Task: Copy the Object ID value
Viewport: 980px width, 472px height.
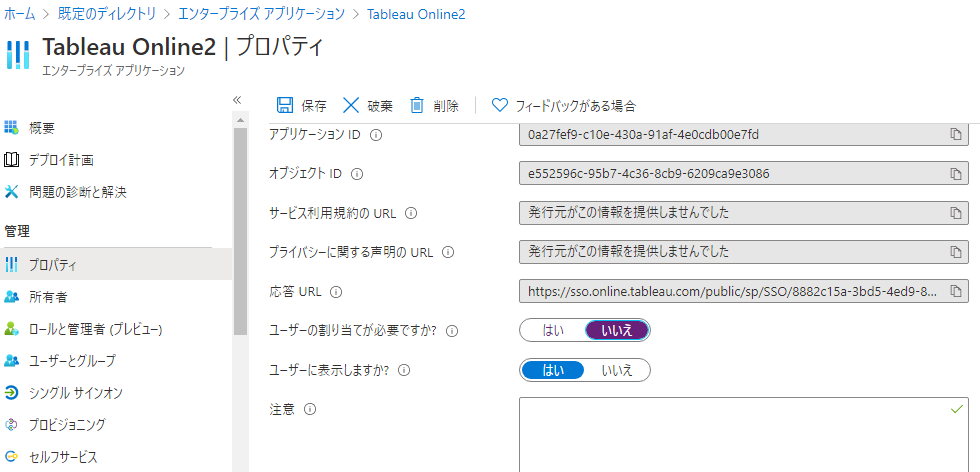Action: [x=955, y=174]
